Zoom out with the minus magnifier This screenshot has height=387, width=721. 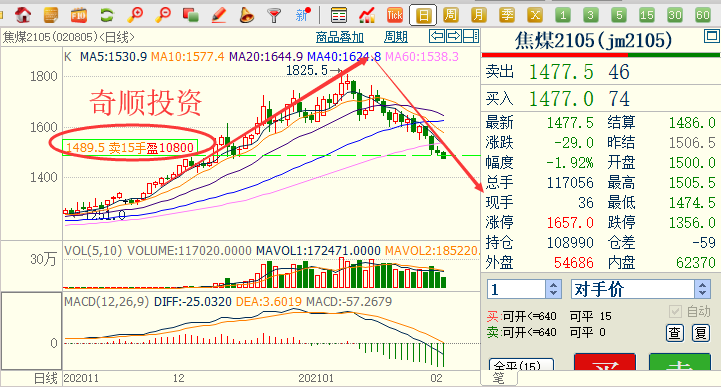pyautogui.click(x=163, y=15)
